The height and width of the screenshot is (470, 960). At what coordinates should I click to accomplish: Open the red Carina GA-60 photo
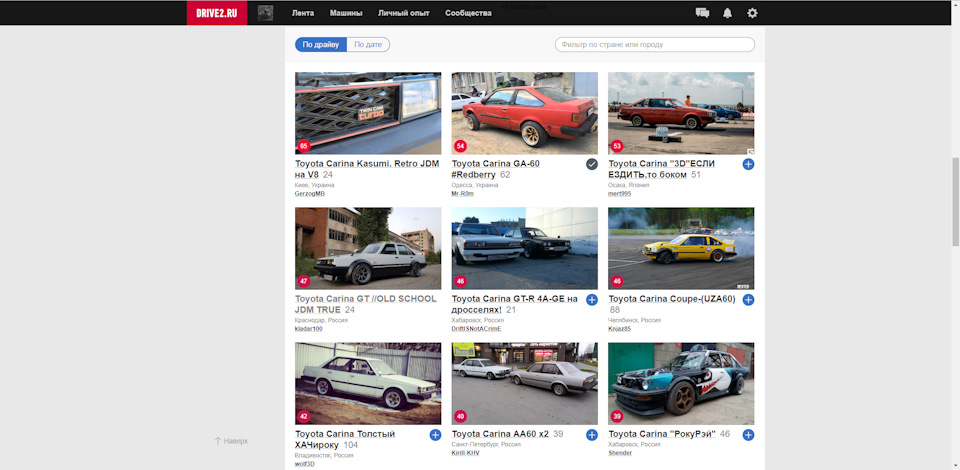(x=525, y=113)
